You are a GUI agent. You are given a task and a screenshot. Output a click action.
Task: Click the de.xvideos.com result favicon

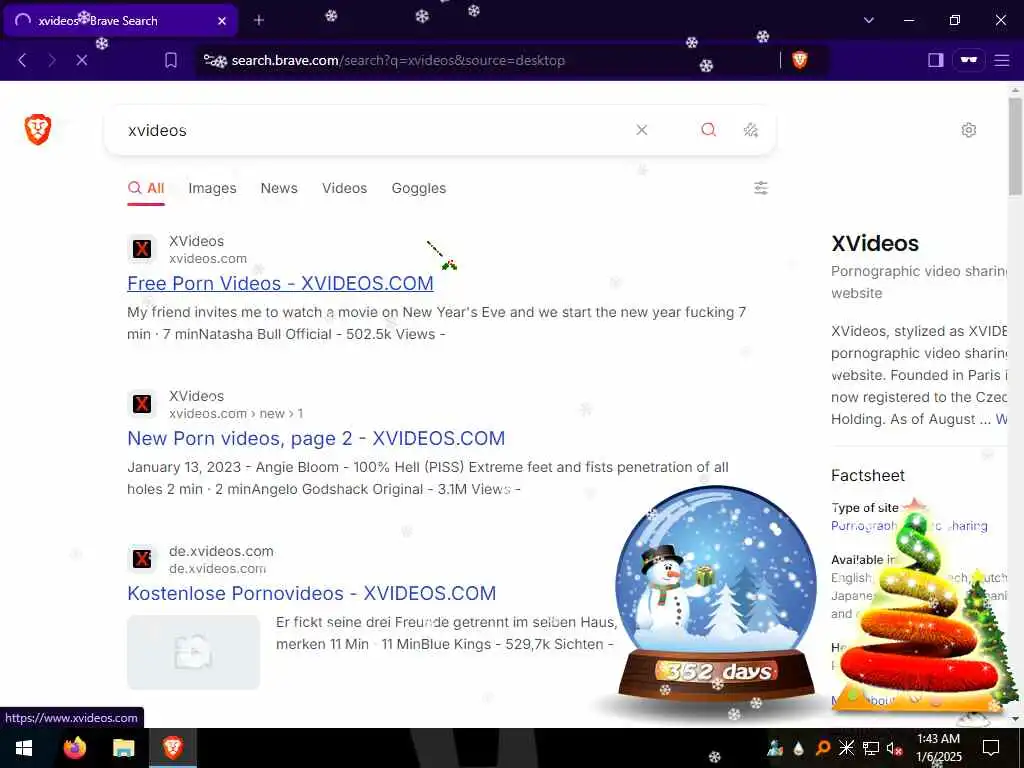point(142,559)
